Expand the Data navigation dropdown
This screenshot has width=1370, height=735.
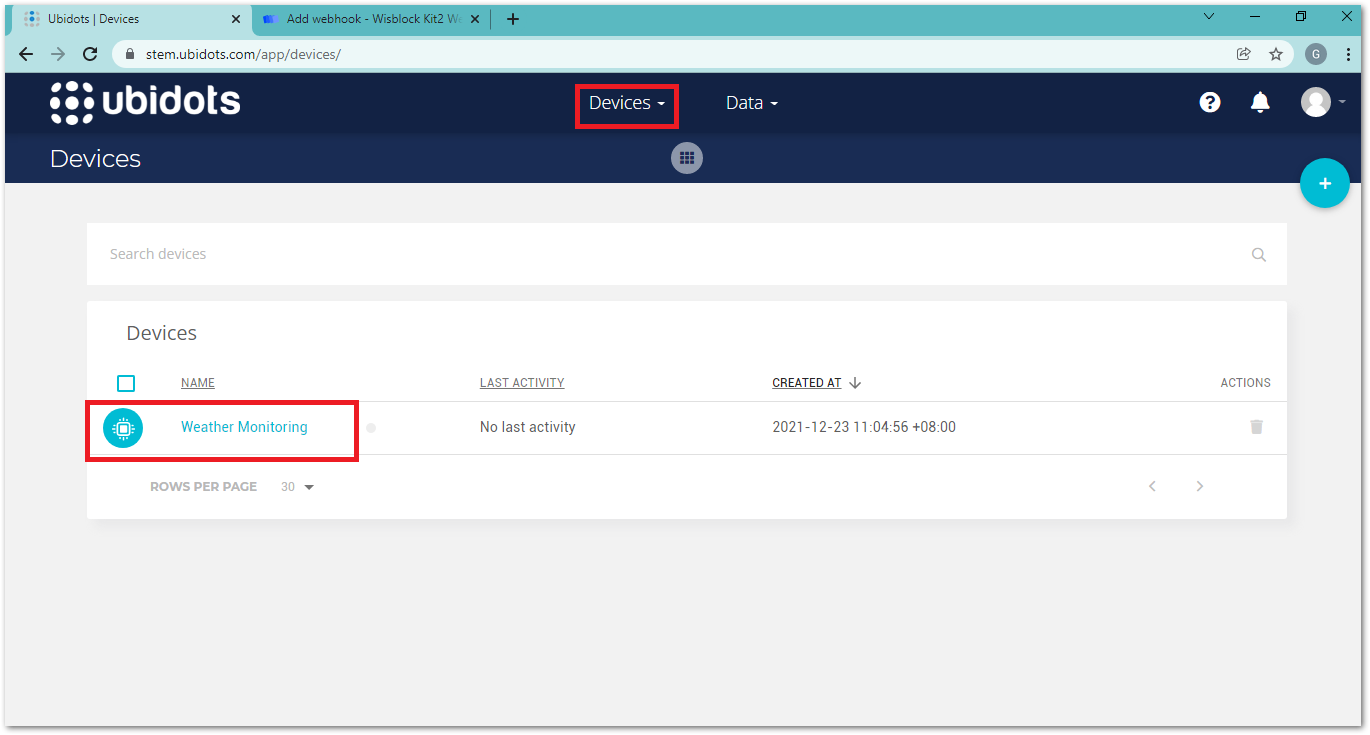pyautogui.click(x=751, y=103)
